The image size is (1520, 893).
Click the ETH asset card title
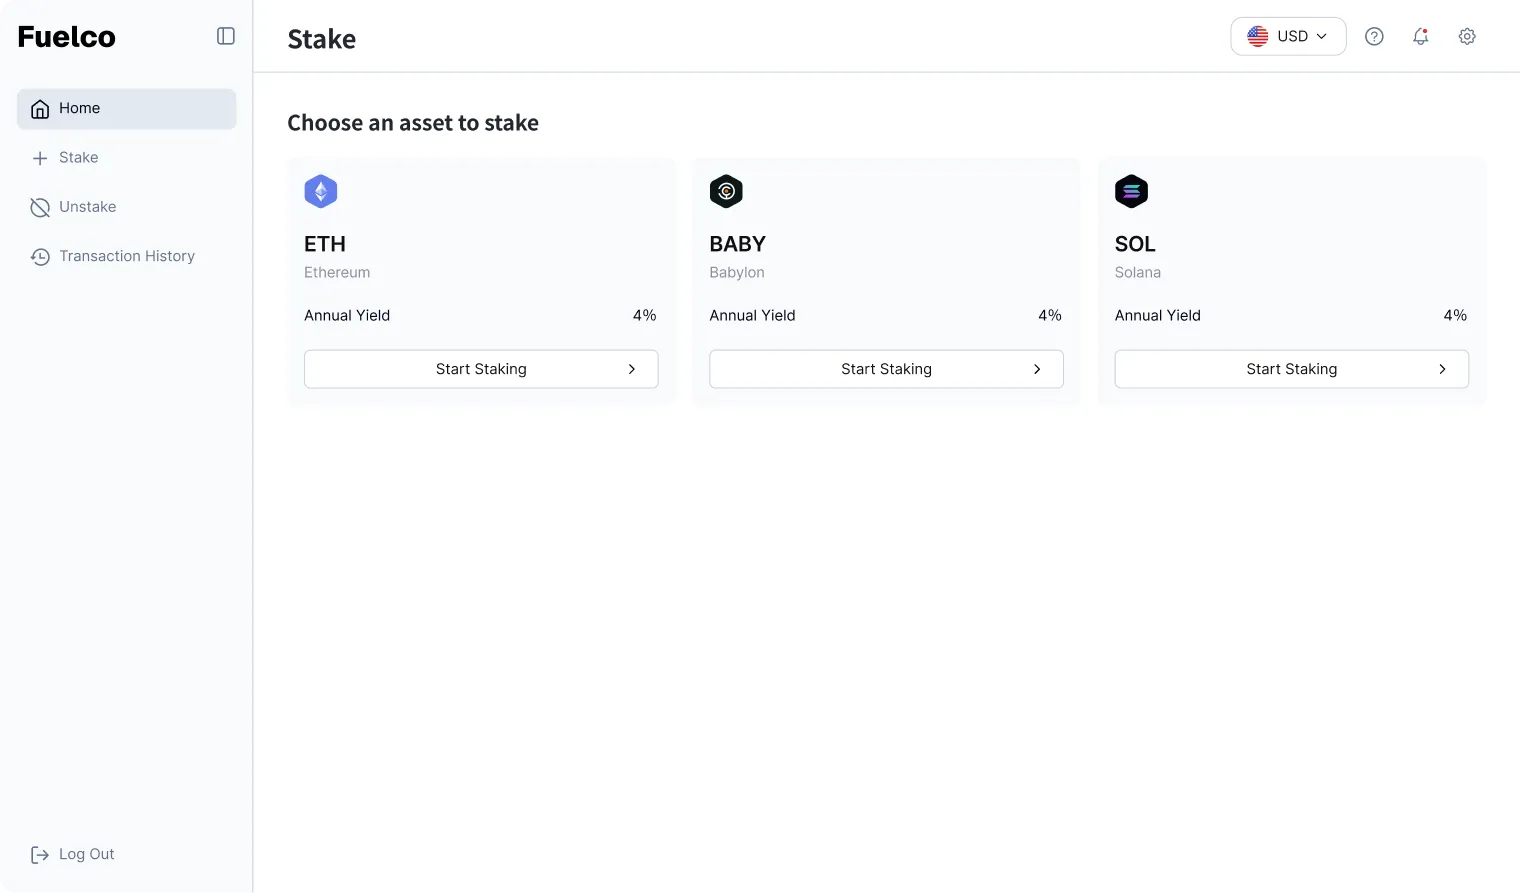coord(325,244)
